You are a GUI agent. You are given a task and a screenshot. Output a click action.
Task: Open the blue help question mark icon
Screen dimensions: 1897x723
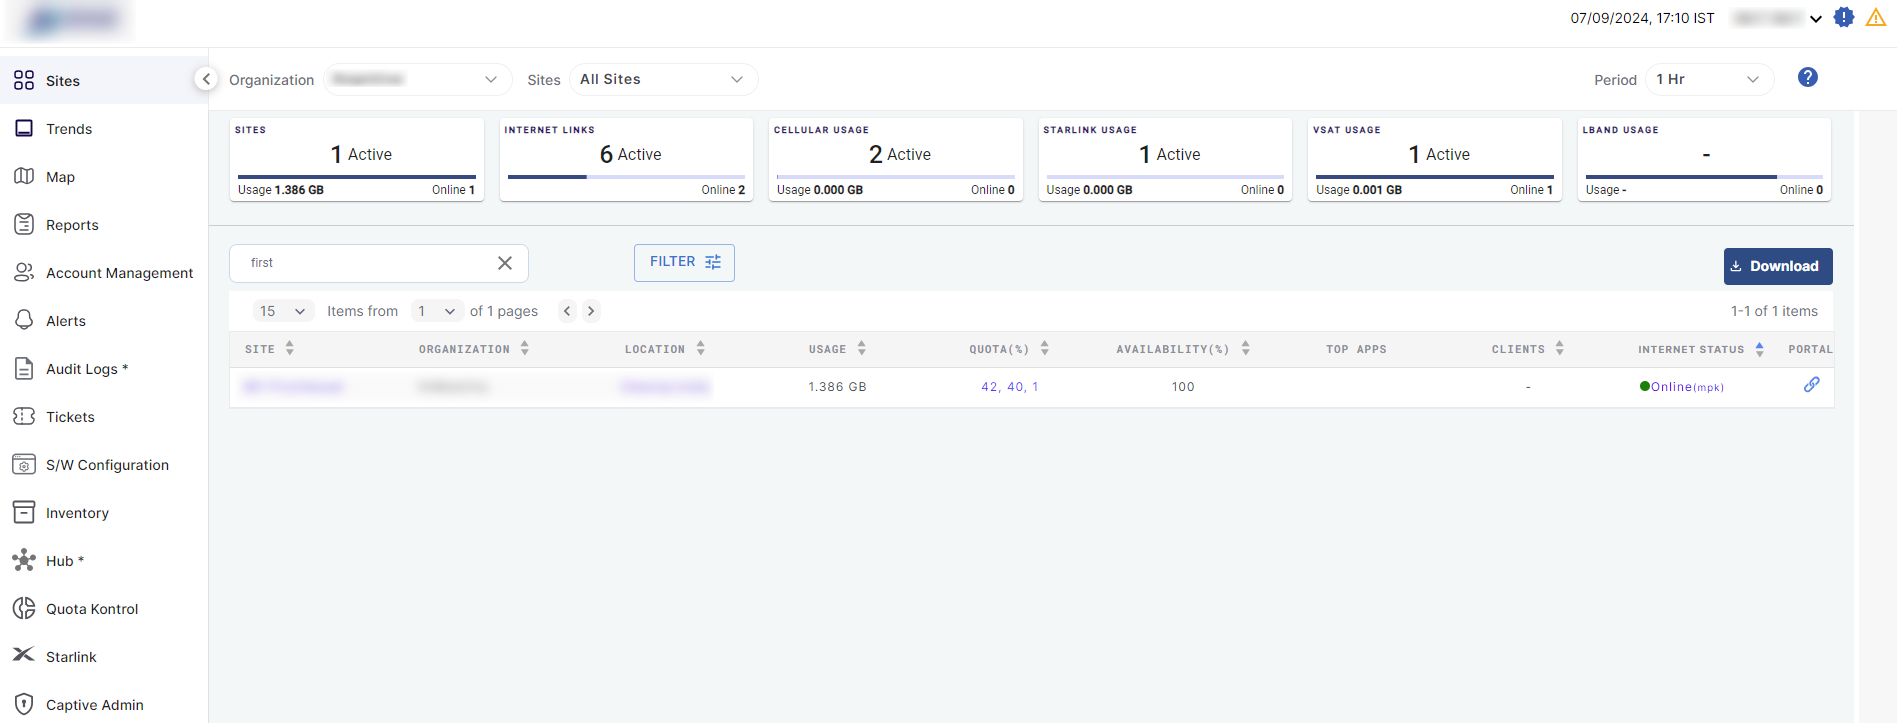(1807, 78)
